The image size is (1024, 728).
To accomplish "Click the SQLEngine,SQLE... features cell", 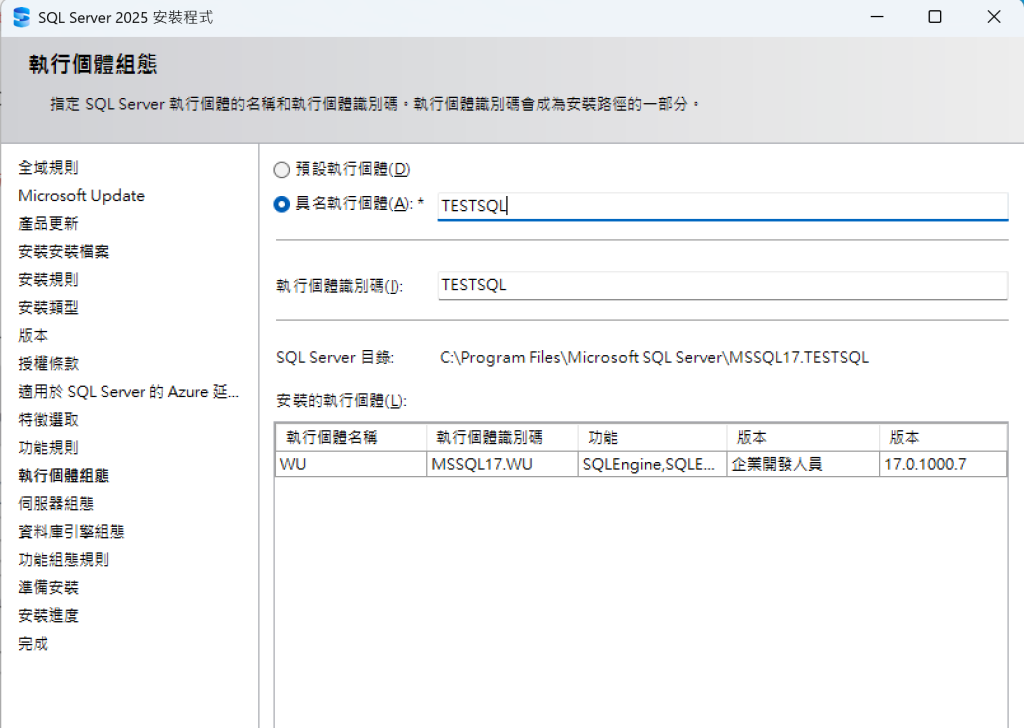I will [x=652, y=464].
